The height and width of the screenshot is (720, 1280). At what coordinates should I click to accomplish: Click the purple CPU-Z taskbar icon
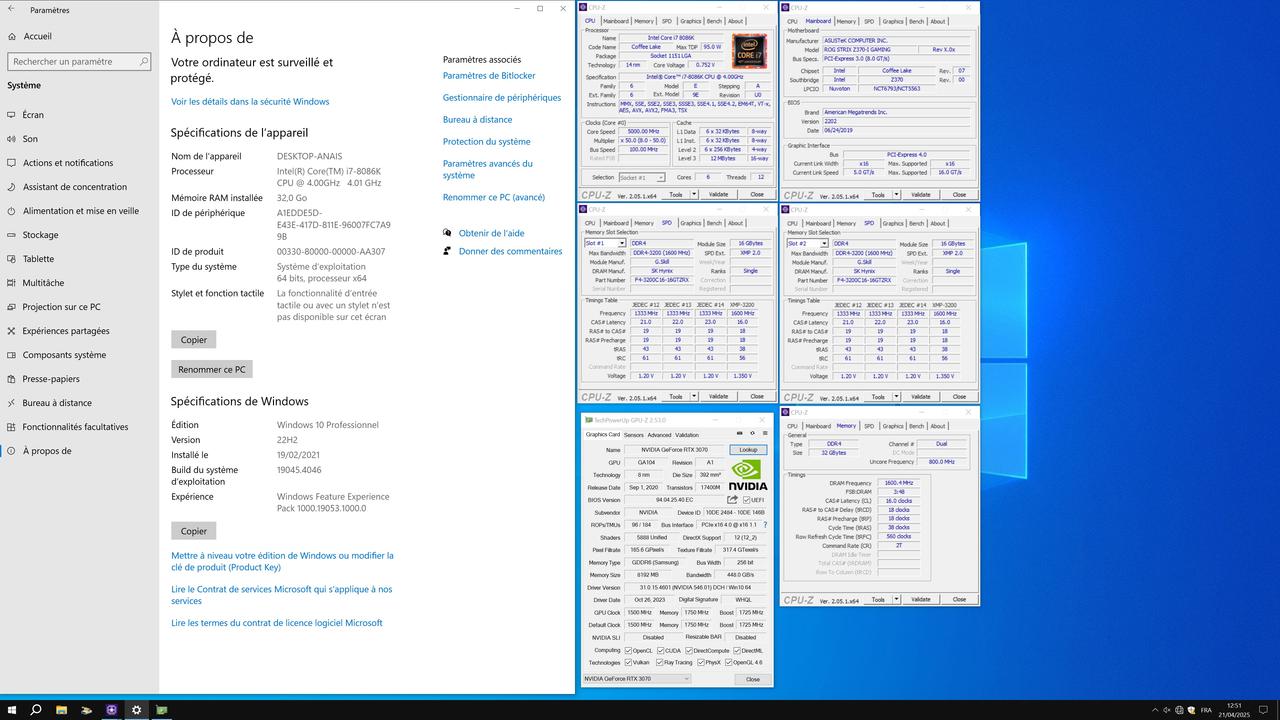[111, 710]
